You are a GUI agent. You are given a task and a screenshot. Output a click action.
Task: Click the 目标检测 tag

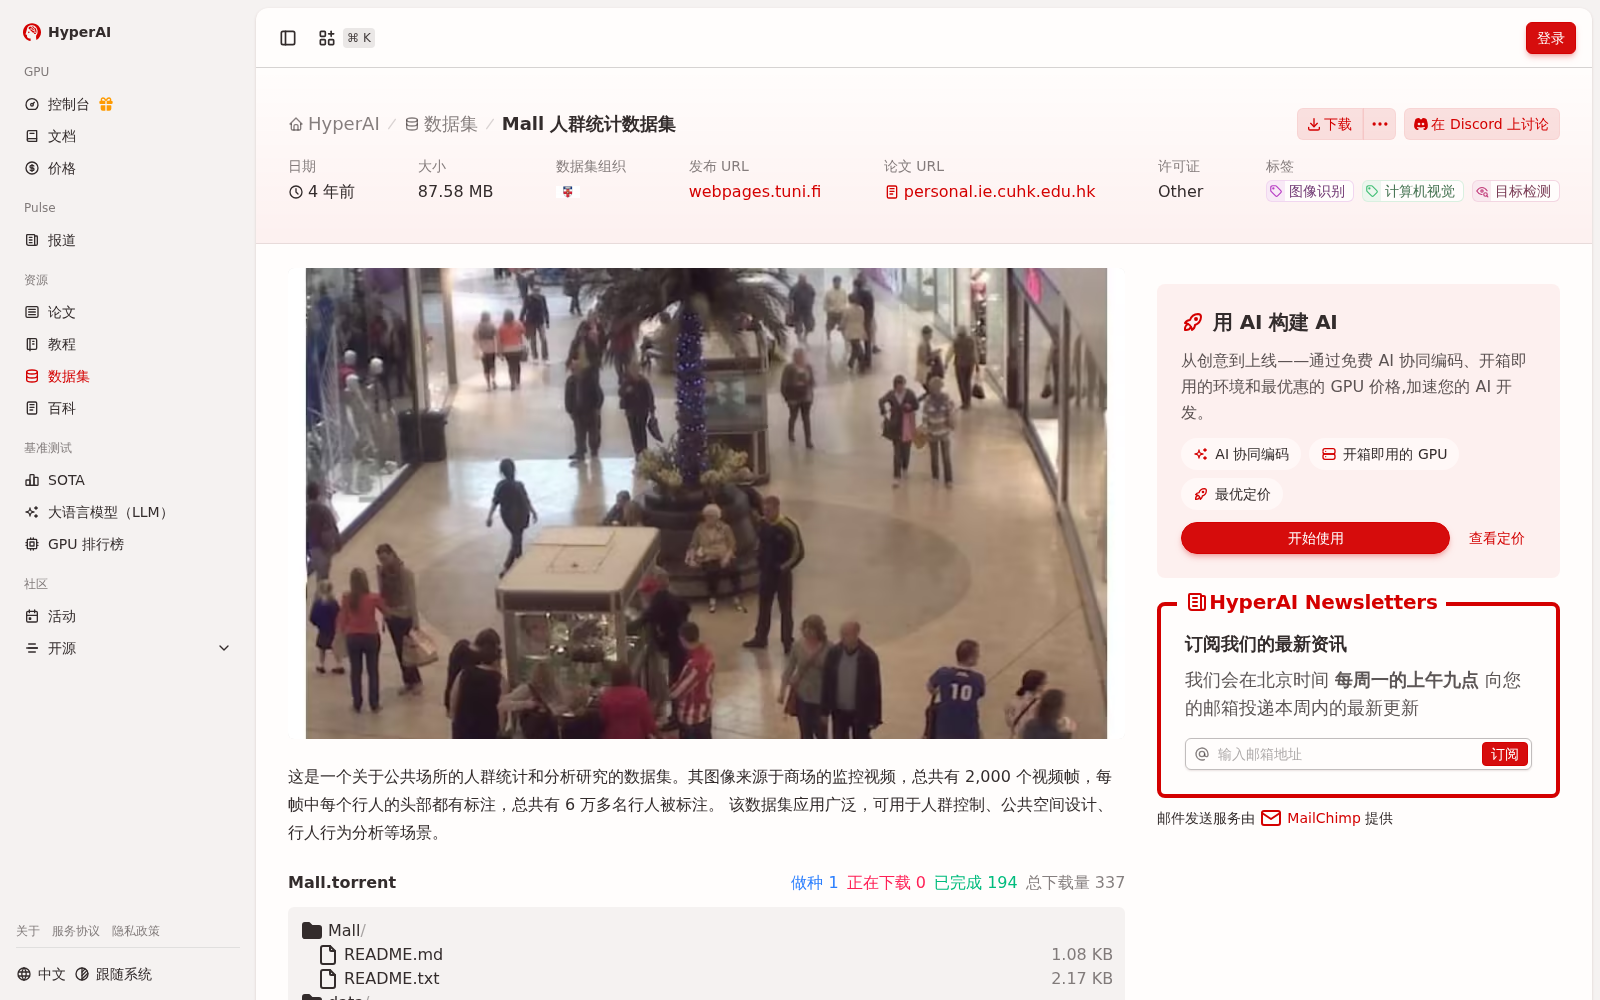(1515, 191)
